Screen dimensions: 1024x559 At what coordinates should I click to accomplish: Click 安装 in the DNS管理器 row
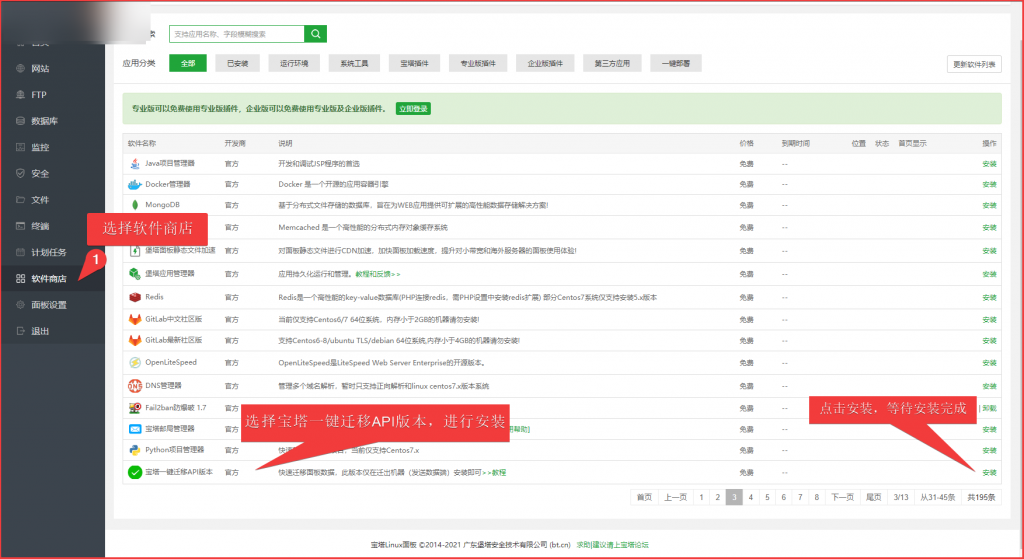click(x=989, y=387)
